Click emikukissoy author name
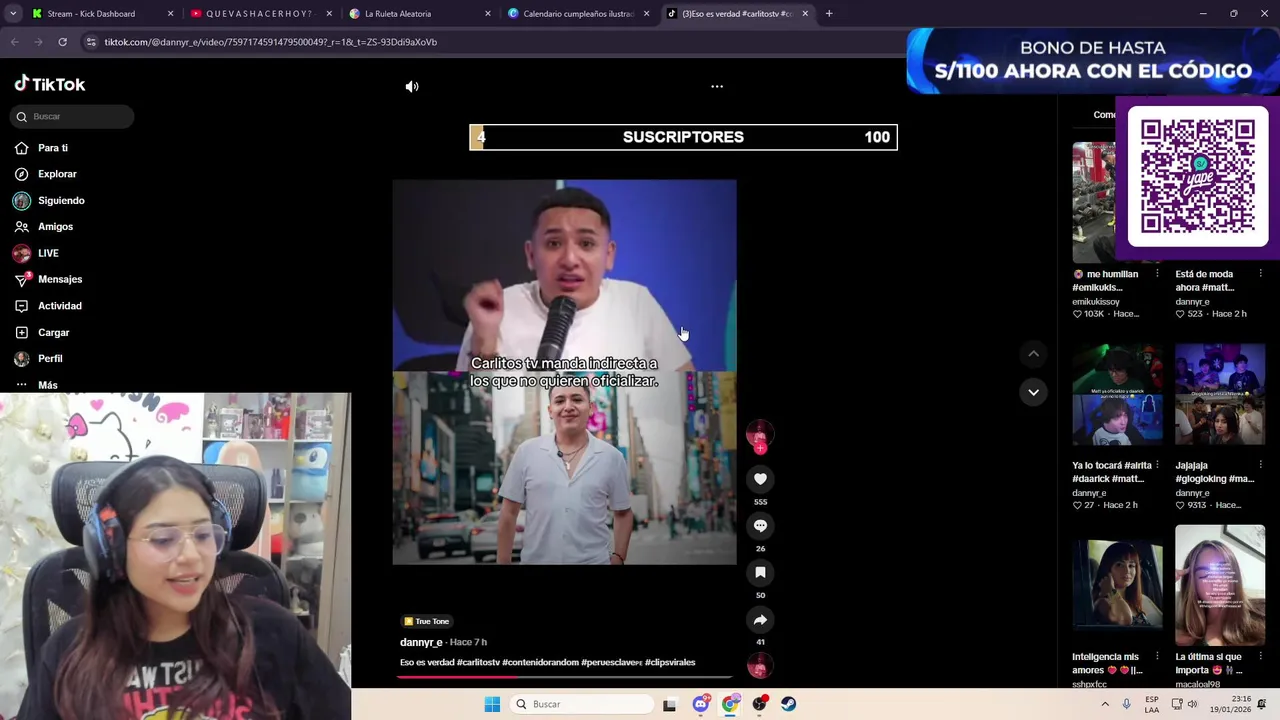 [1096, 301]
